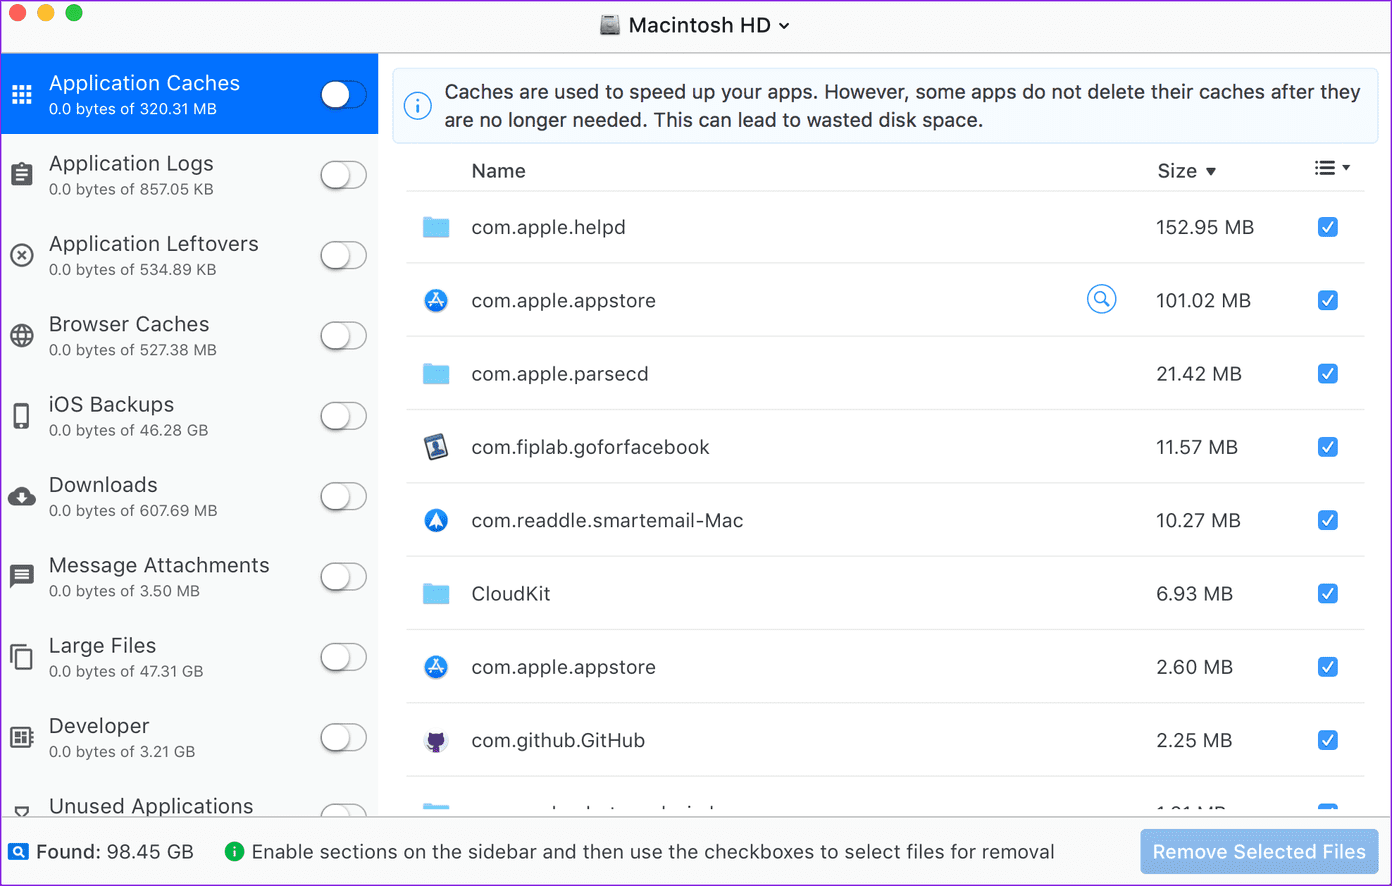
Task: Uncheck the com.apple.helpd checkbox
Action: click(x=1328, y=227)
